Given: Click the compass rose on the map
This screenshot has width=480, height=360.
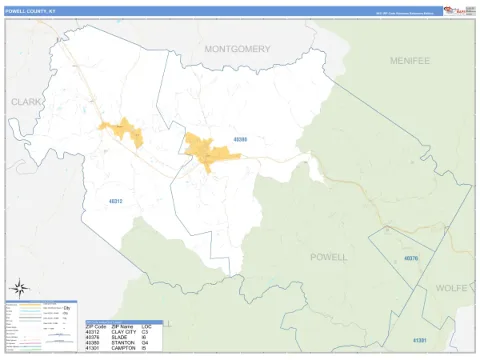Looking at the screenshot, I should pyautogui.click(x=20, y=288).
